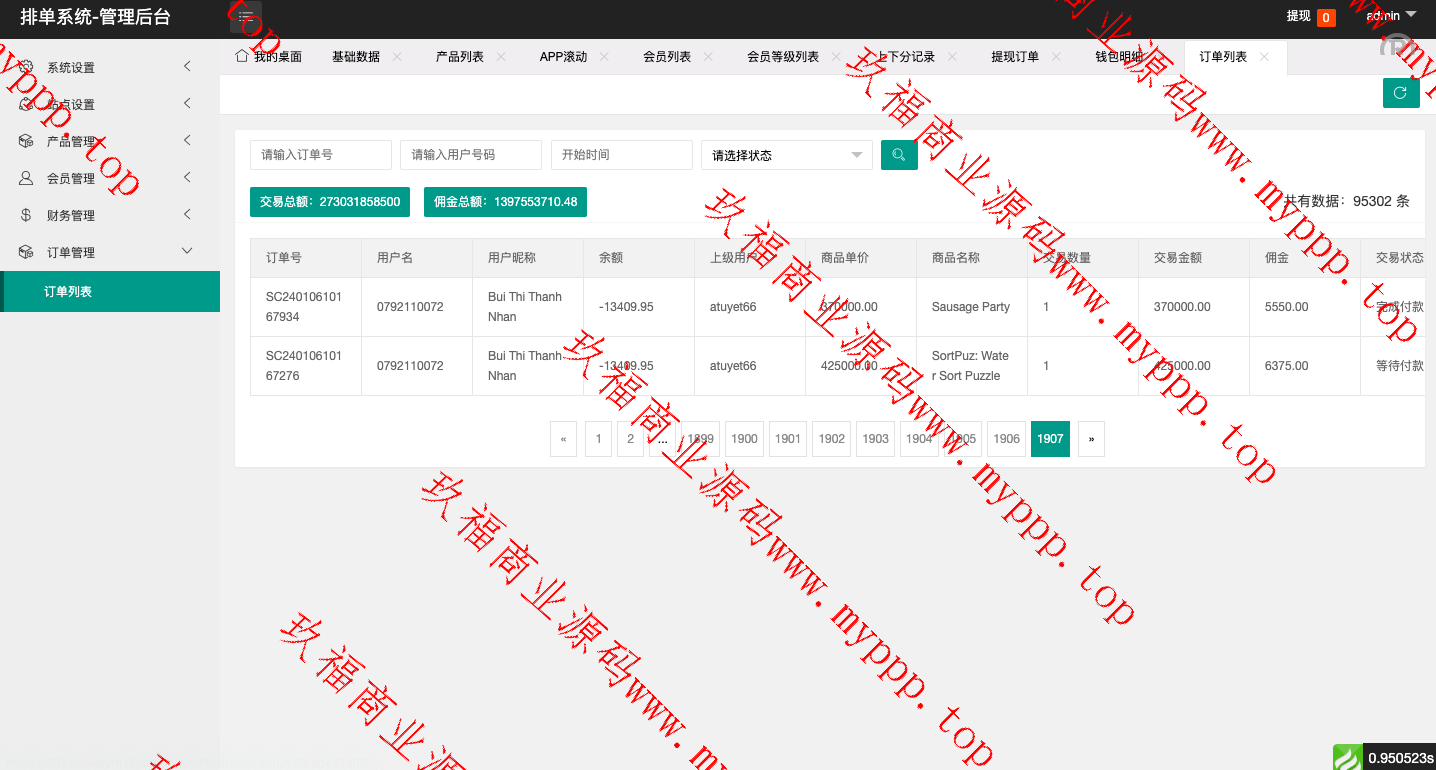Click the green search magnifier button
Image resolution: width=1436 pixels, height=770 pixels.
(x=899, y=155)
